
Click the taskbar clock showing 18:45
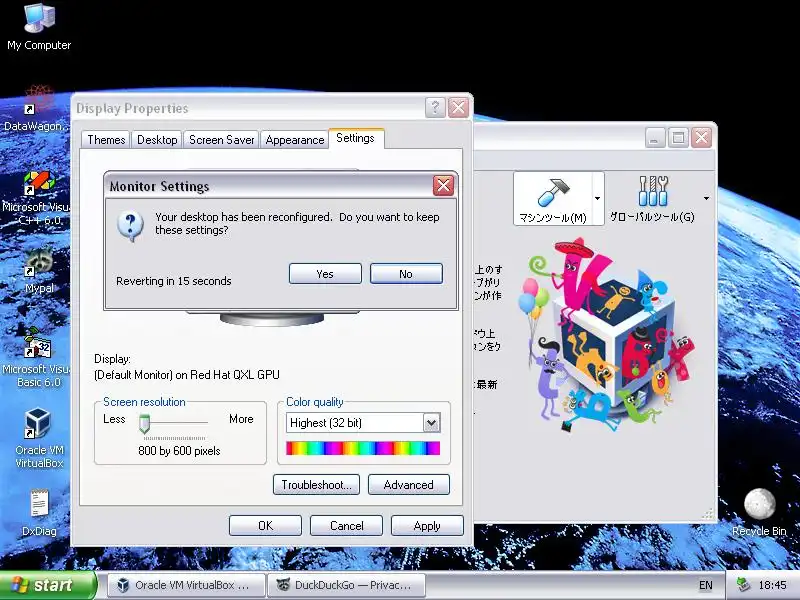772,585
